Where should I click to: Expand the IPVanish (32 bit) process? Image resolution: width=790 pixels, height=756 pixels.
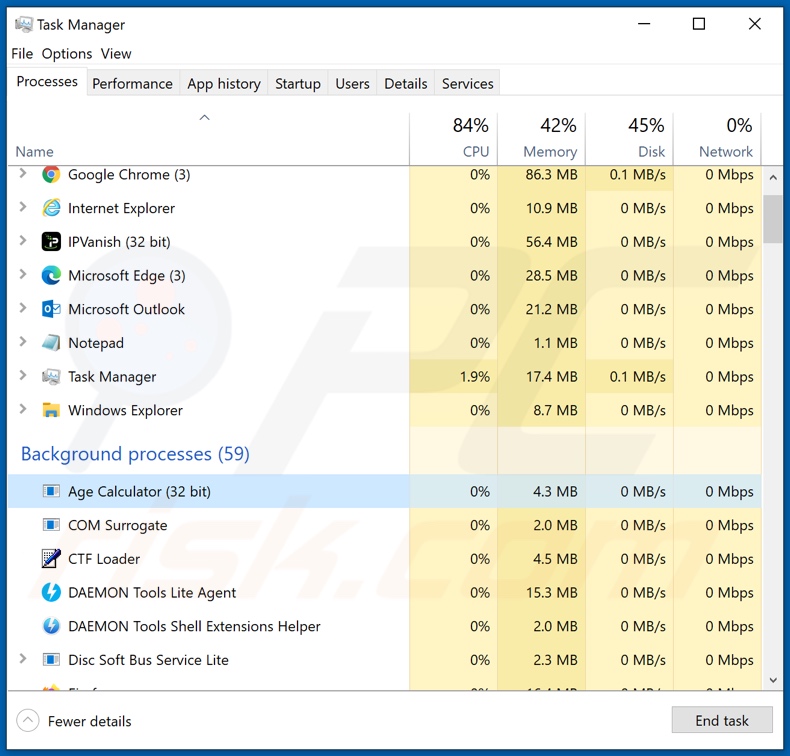(23, 241)
